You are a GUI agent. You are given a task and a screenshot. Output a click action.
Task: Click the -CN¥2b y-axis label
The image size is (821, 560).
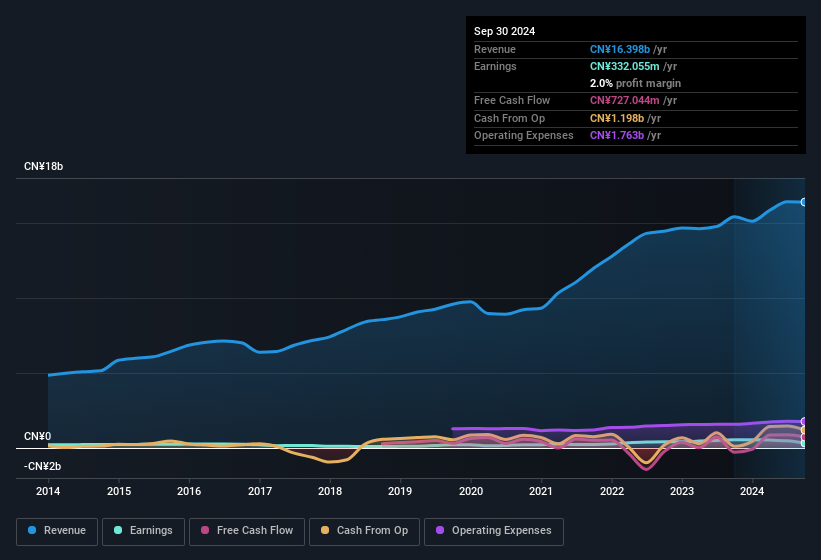pyautogui.click(x=42, y=466)
